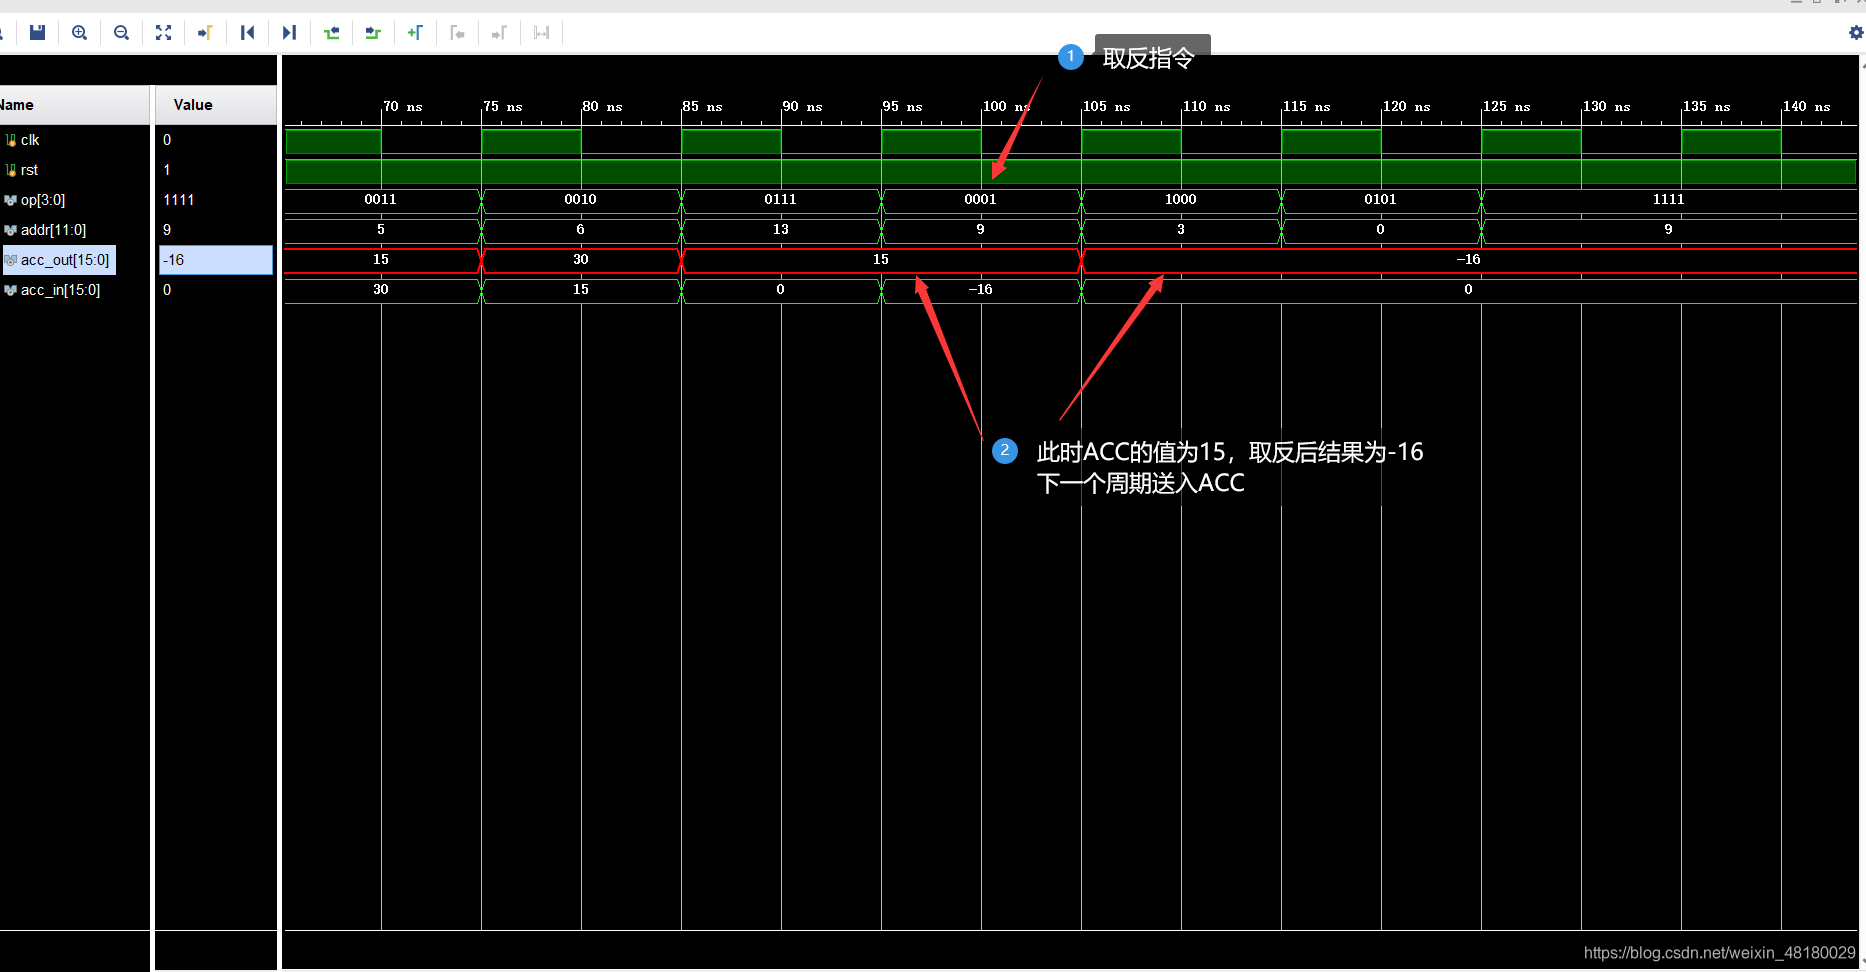Click op waveform segment 0101

coord(1381,200)
